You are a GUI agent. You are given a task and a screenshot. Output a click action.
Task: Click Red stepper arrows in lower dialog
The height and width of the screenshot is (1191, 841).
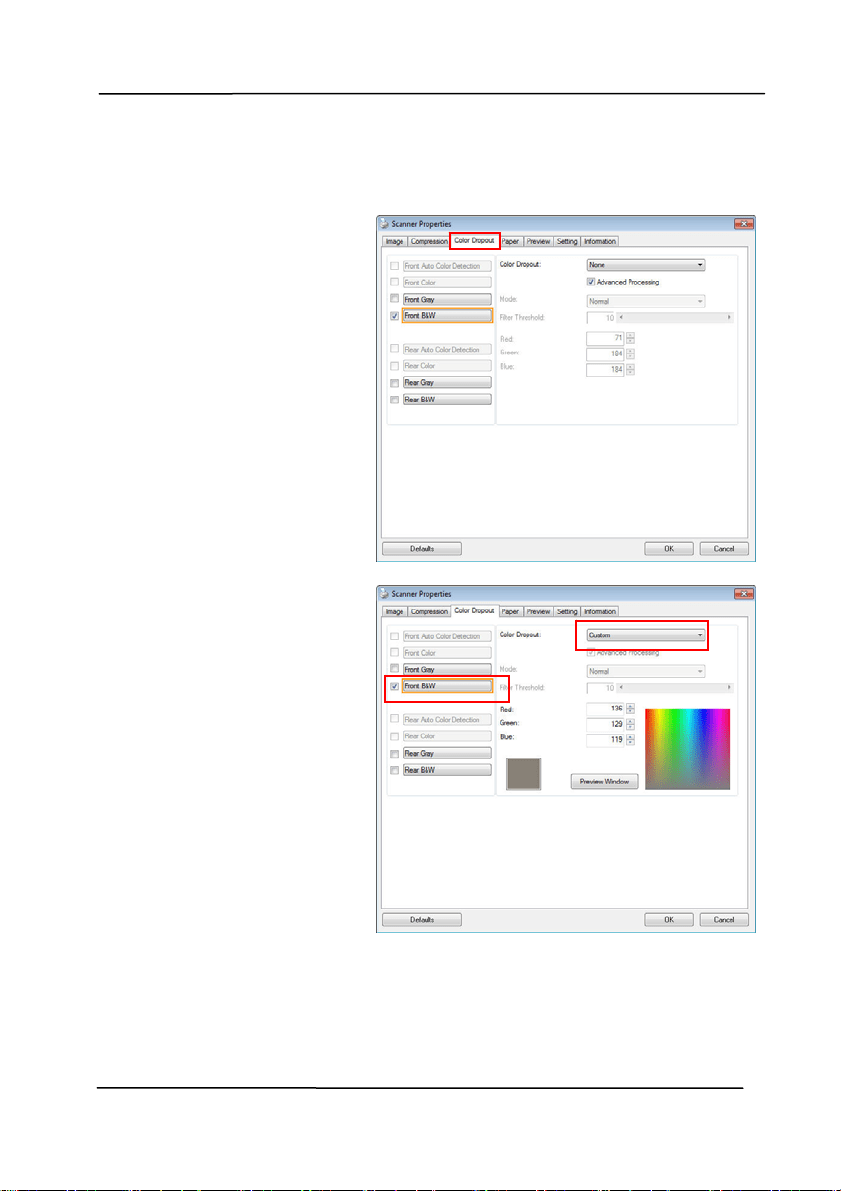[631, 709]
